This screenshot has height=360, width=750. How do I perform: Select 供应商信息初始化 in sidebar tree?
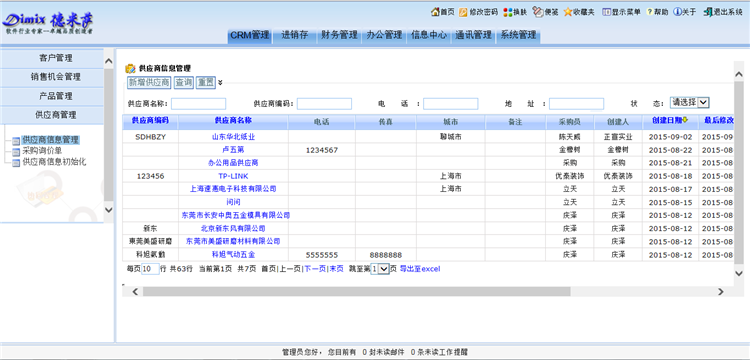[x=55, y=163]
